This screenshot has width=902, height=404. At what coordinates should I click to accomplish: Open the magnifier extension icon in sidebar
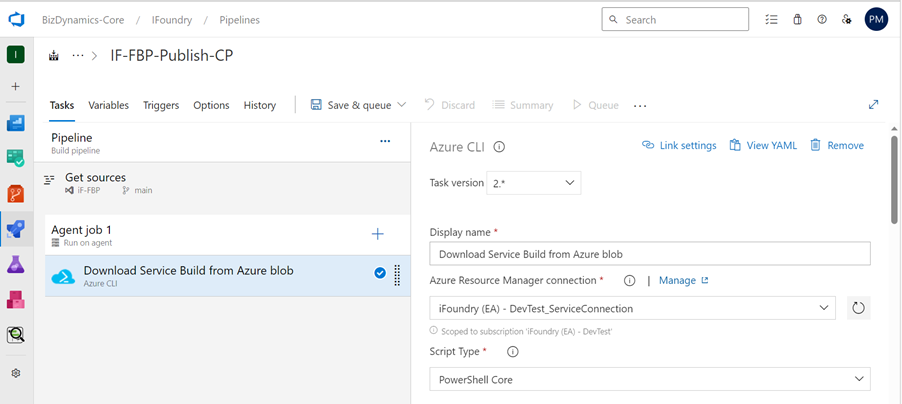(16, 335)
